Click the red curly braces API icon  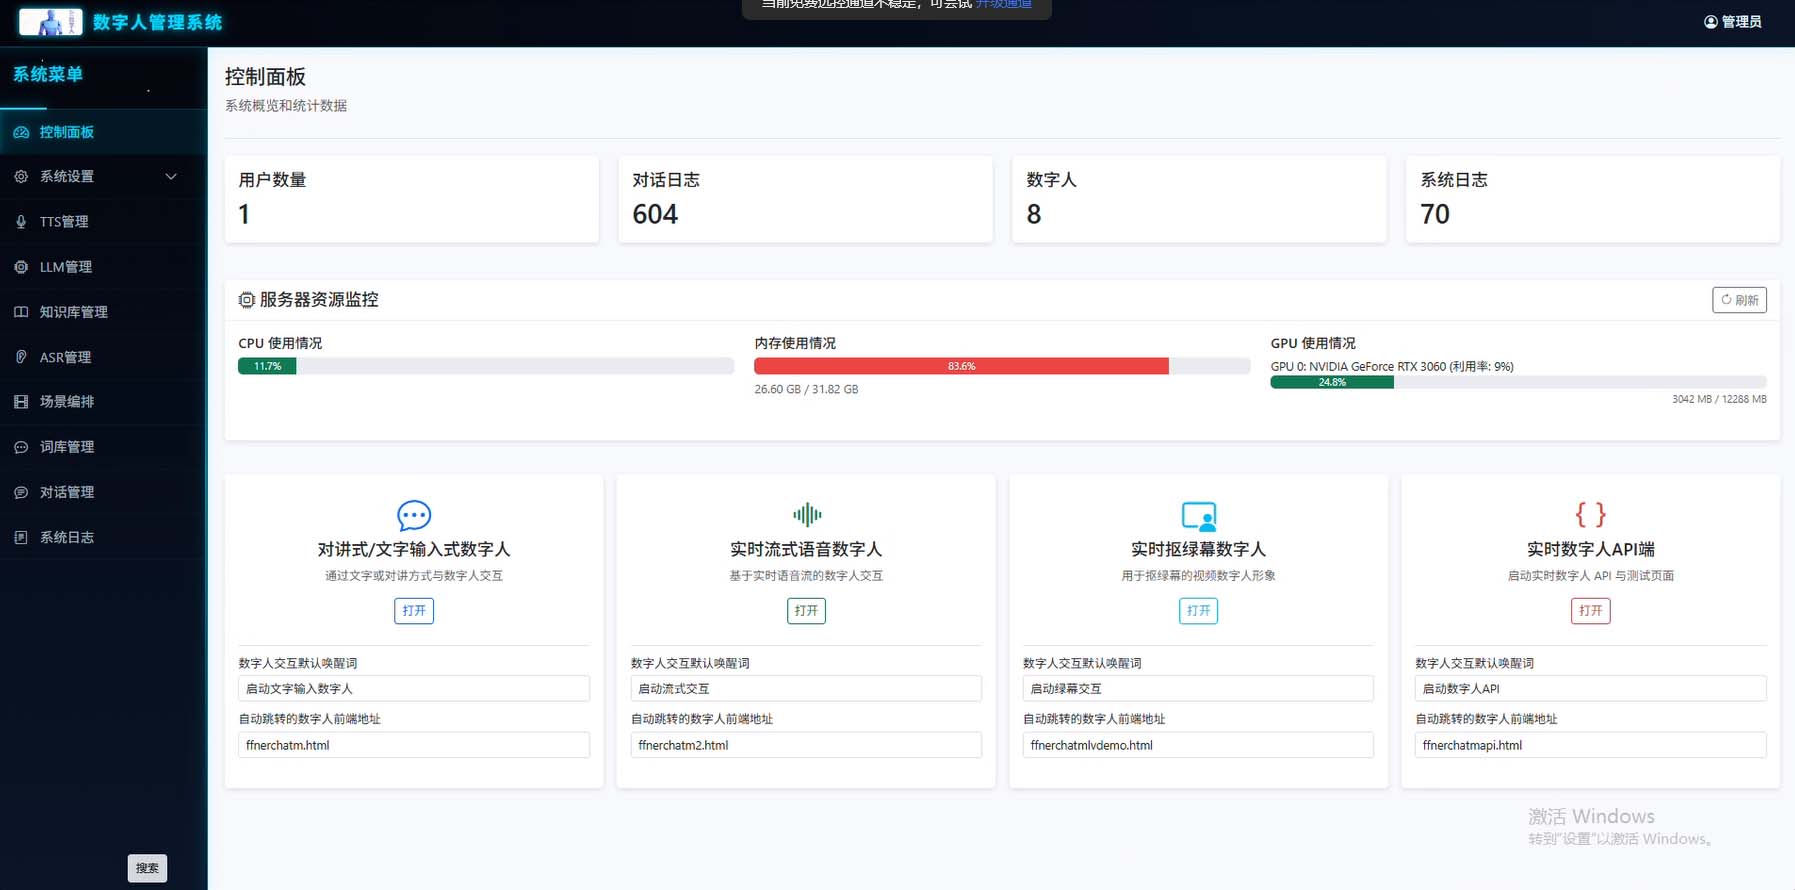[1590, 514]
